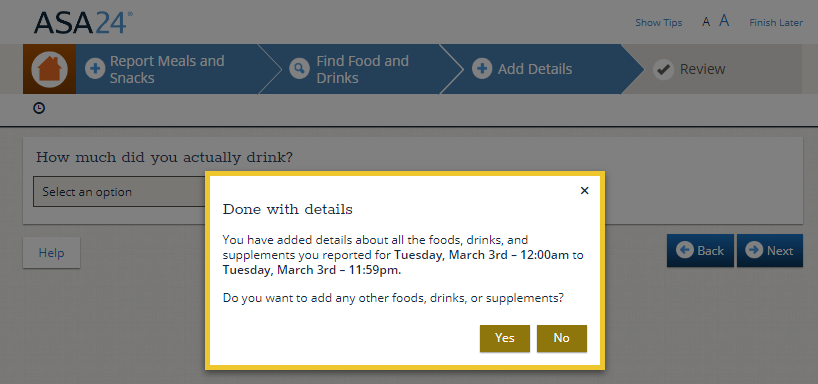The height and width of the screenshot is (384, 818).
Task: Click the plus icon beside Add Details
Action: [x=482, y=69]
